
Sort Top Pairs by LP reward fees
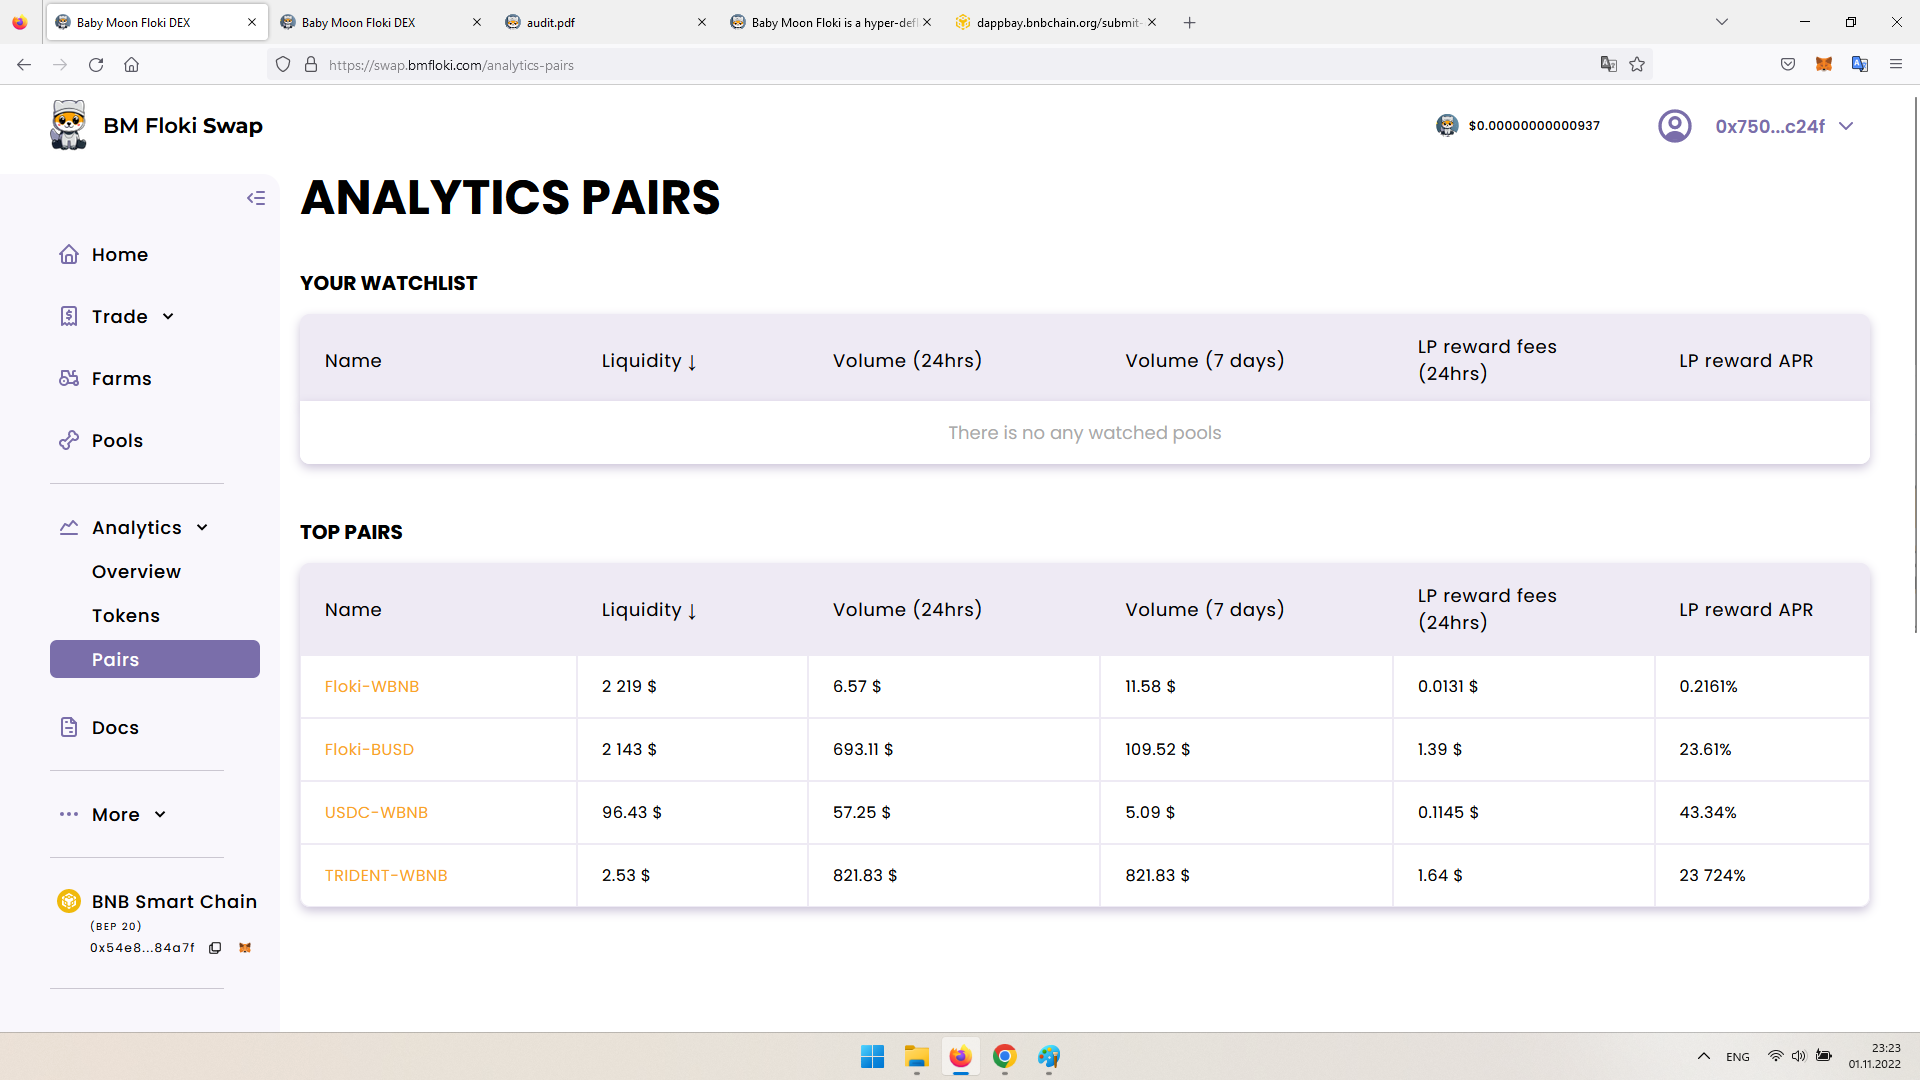coord(1487,609)
